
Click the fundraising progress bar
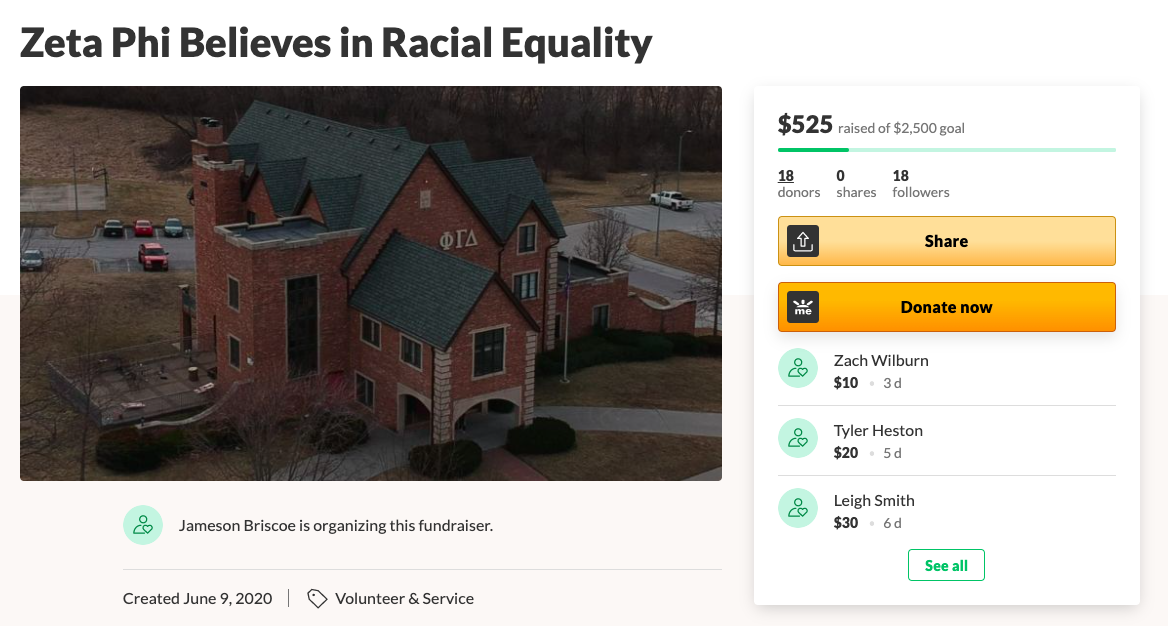[946, 150]
